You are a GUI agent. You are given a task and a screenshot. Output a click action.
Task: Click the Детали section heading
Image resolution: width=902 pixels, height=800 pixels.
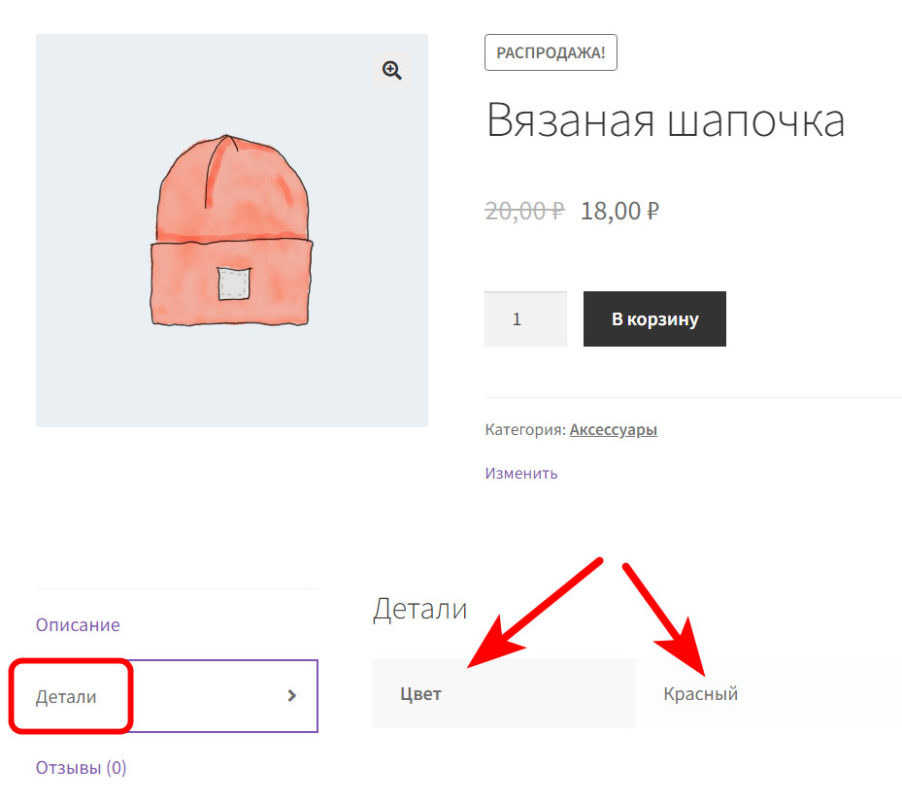pyautogui.click(x=419, y=608)
